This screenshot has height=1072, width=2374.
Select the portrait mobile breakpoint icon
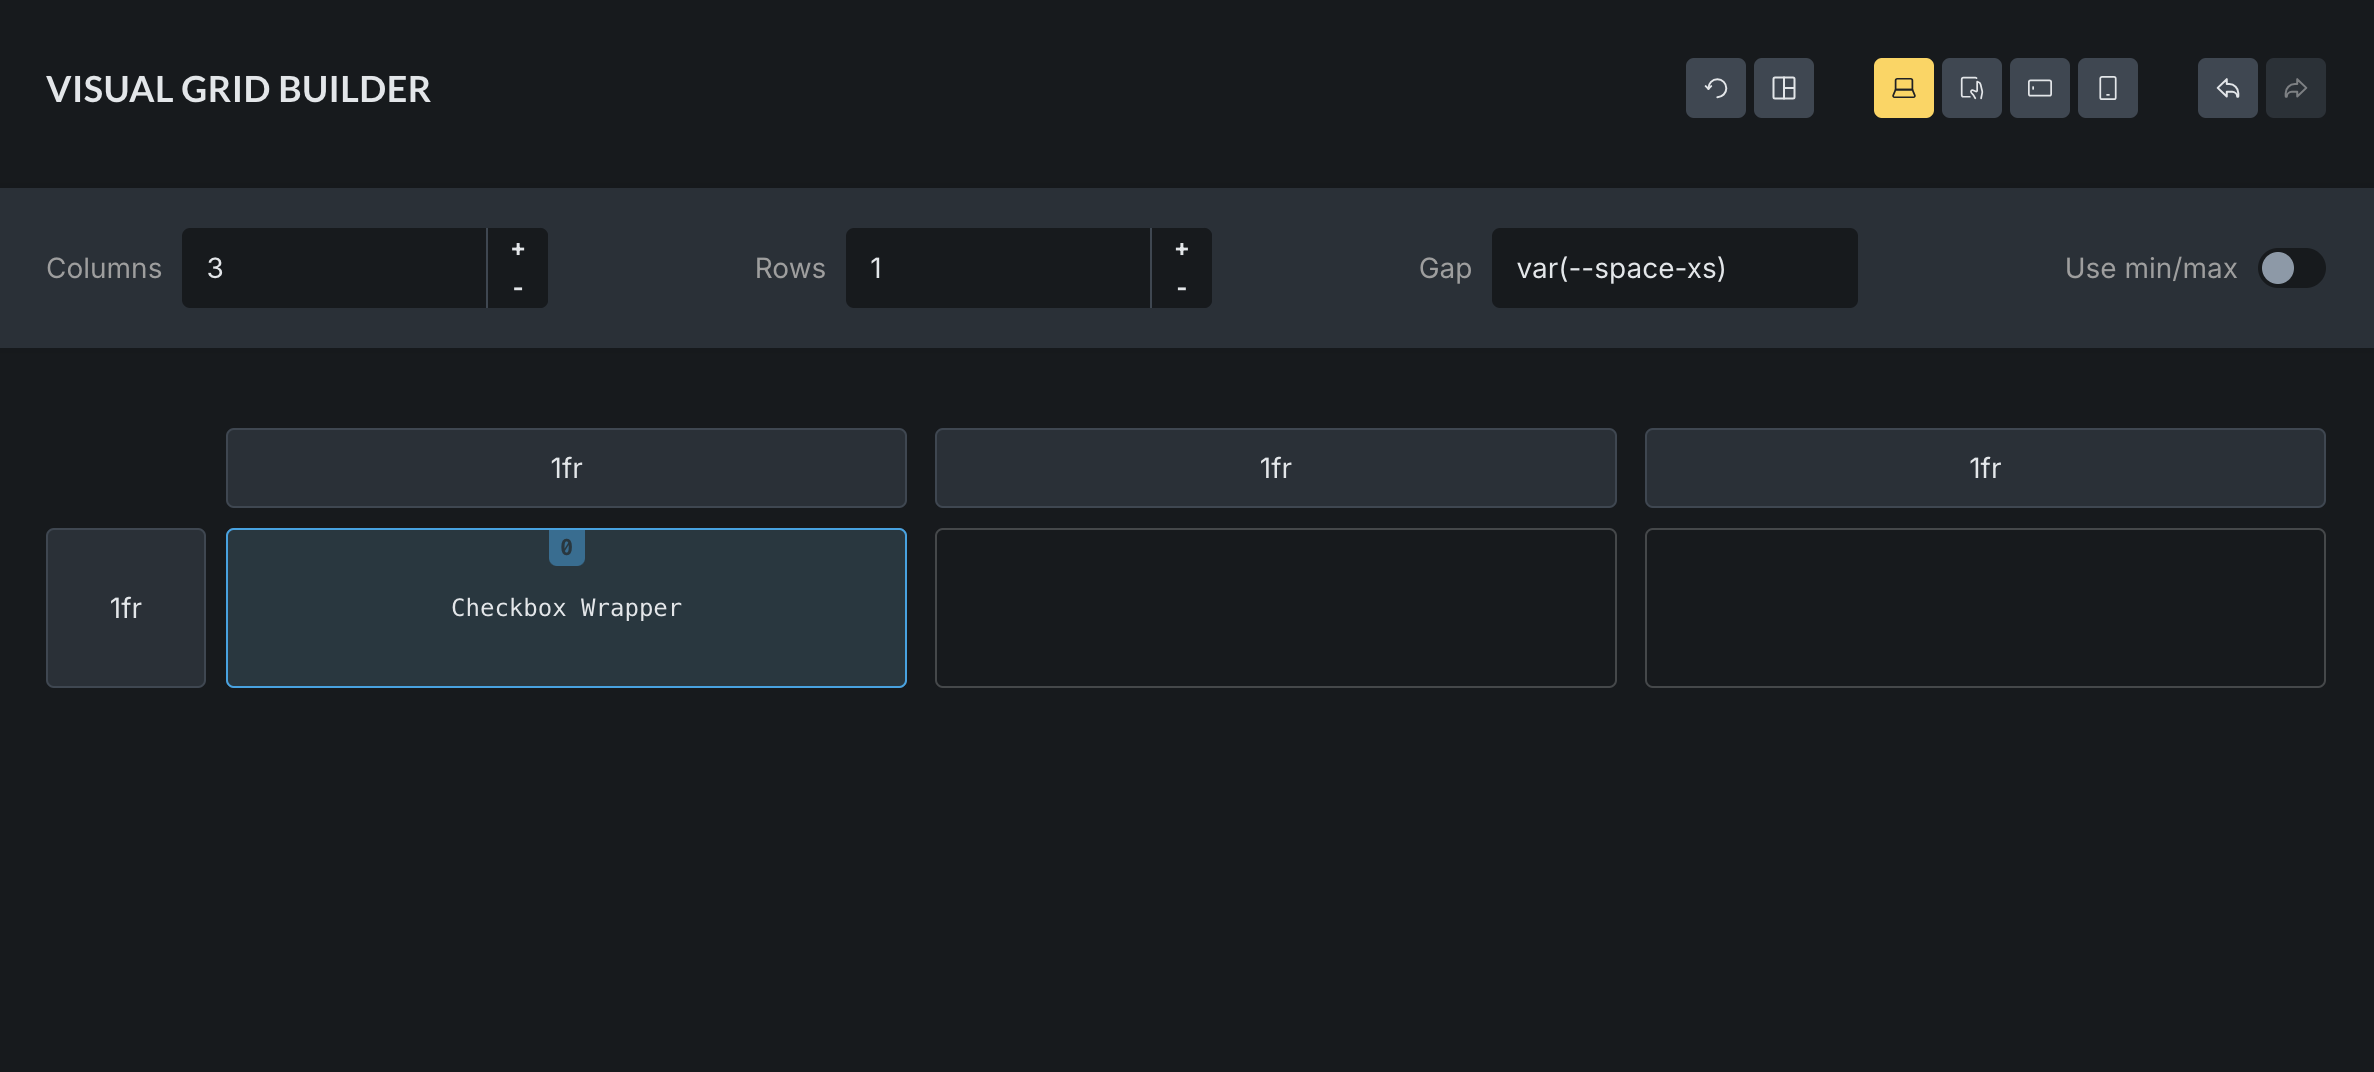pyautogui.click(x=2107, y=88)
